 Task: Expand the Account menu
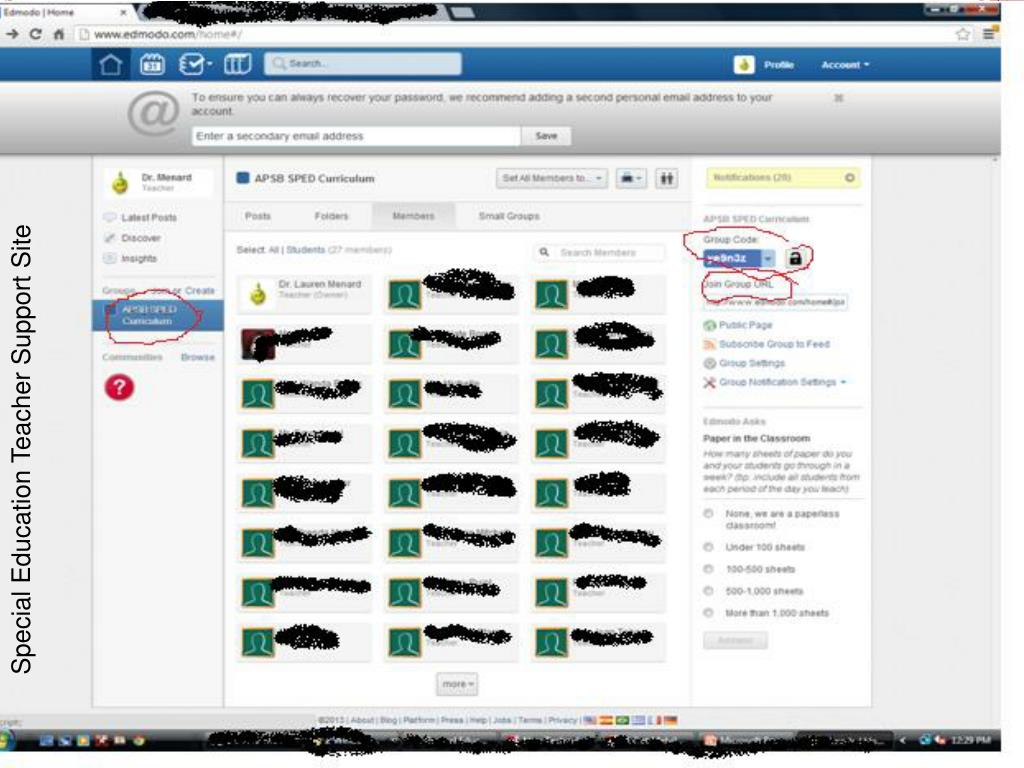point(845,65)
